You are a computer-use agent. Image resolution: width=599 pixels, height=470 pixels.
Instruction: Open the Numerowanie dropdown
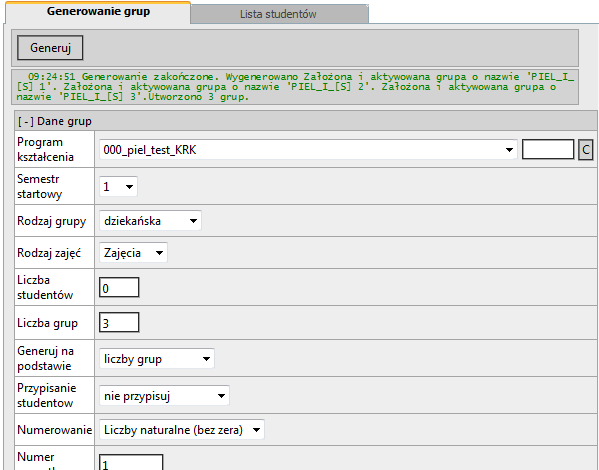[x=181, y=430]
